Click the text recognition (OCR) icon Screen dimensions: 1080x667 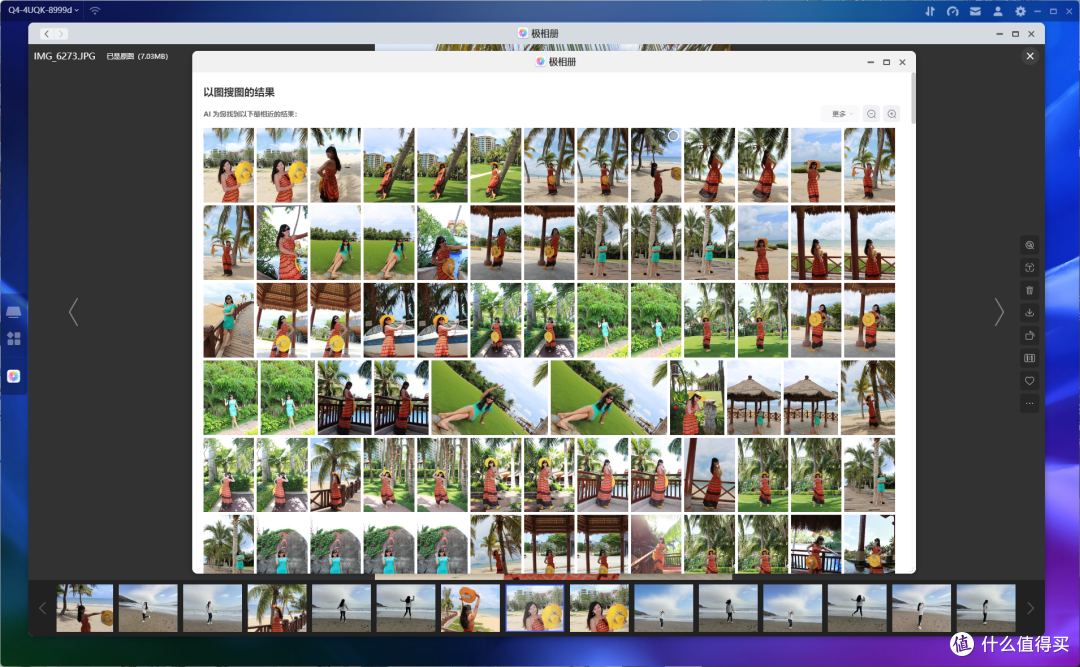click(x=1029, y=268)
